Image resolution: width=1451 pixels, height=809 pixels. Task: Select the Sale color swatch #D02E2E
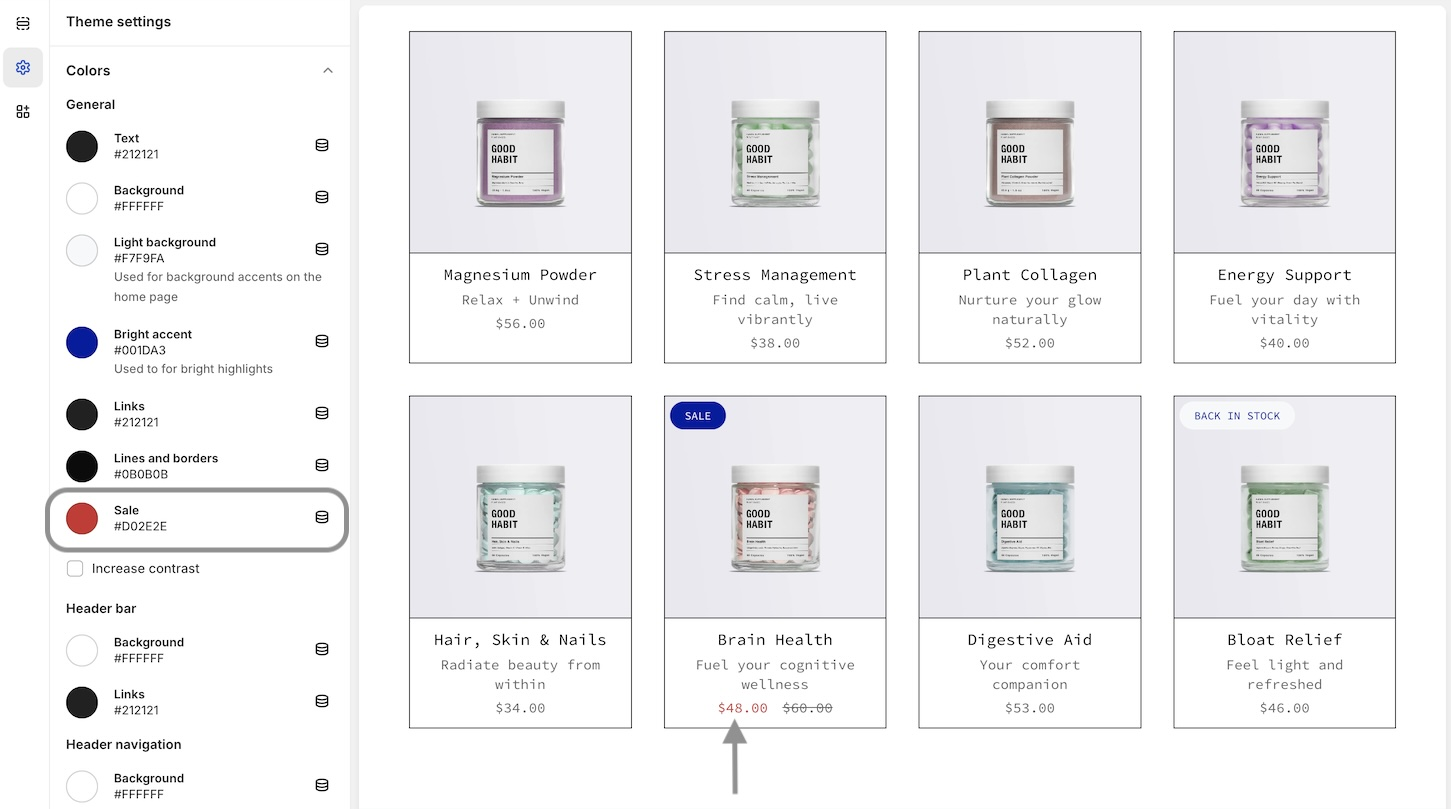click(82, 518)
